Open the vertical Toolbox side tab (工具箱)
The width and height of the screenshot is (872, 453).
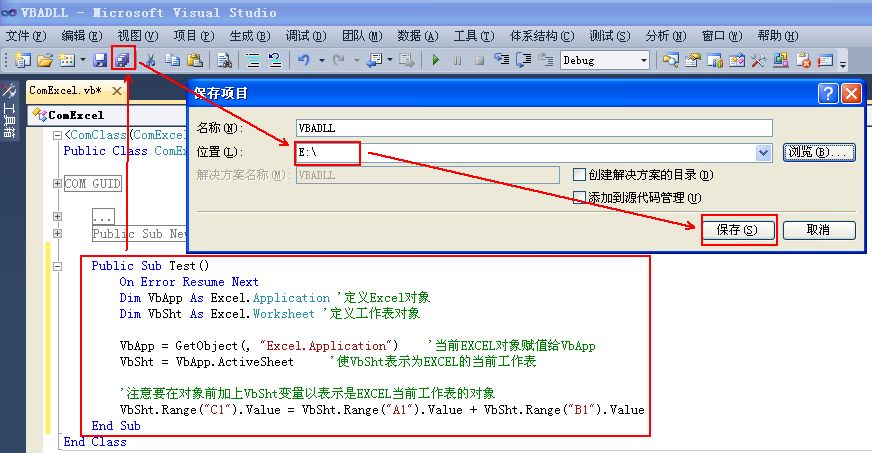pos(9,110)
